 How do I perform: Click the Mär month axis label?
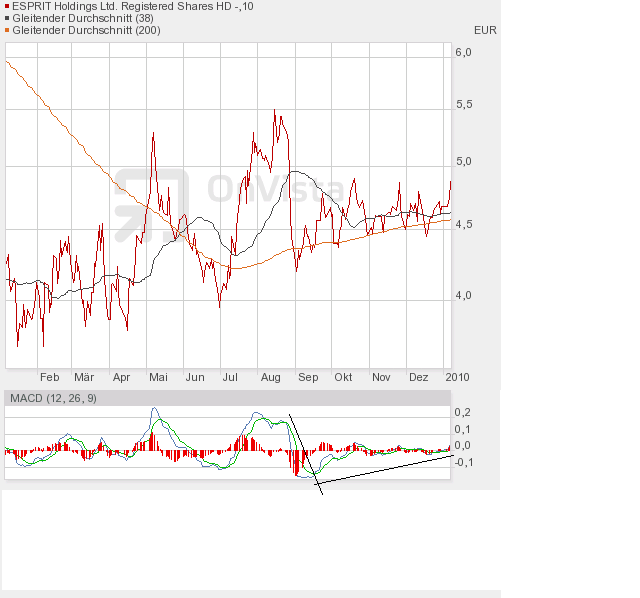(84, 377)
